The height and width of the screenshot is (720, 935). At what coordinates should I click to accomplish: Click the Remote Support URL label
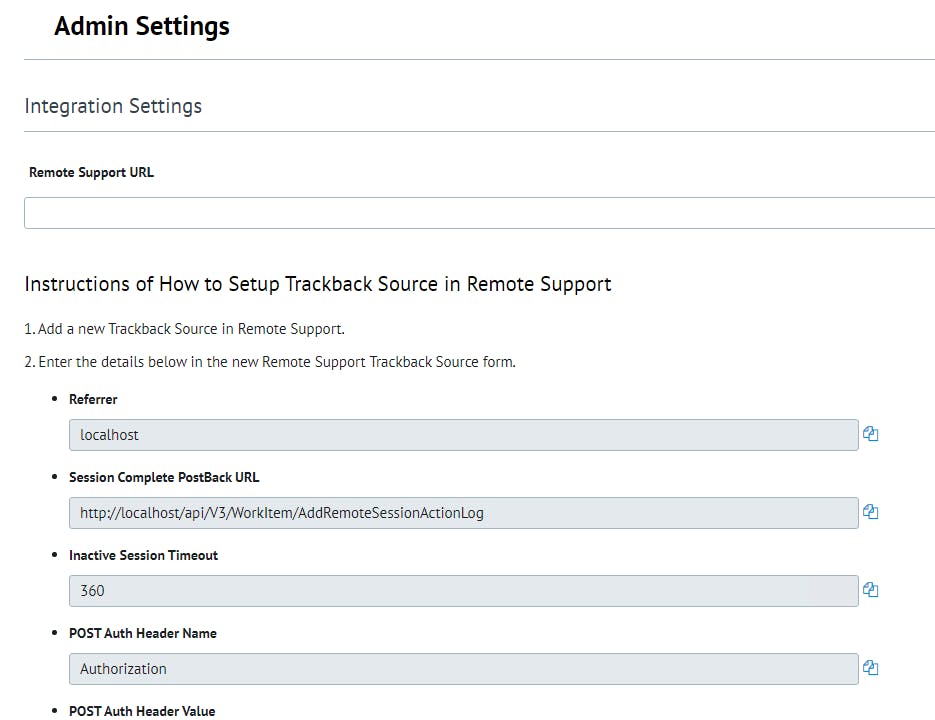pyautogui.click(x=92, y=172)
